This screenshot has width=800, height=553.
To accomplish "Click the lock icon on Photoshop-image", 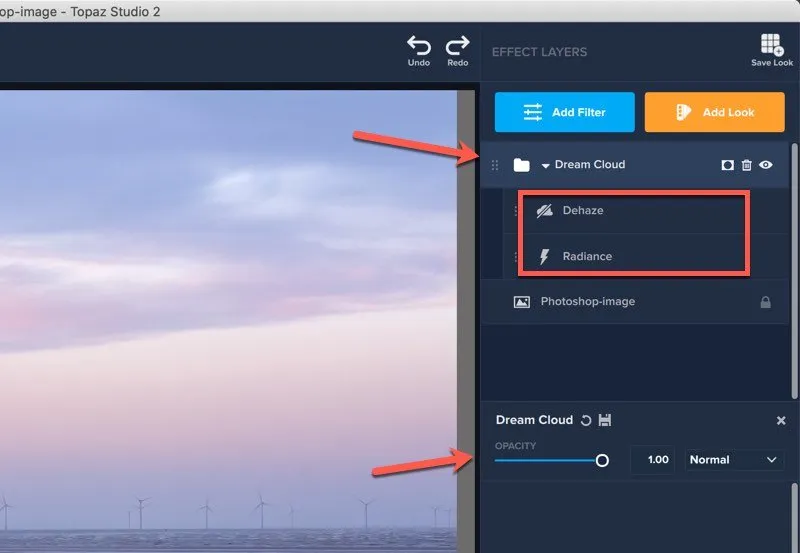I will click(x=765, y=302).
